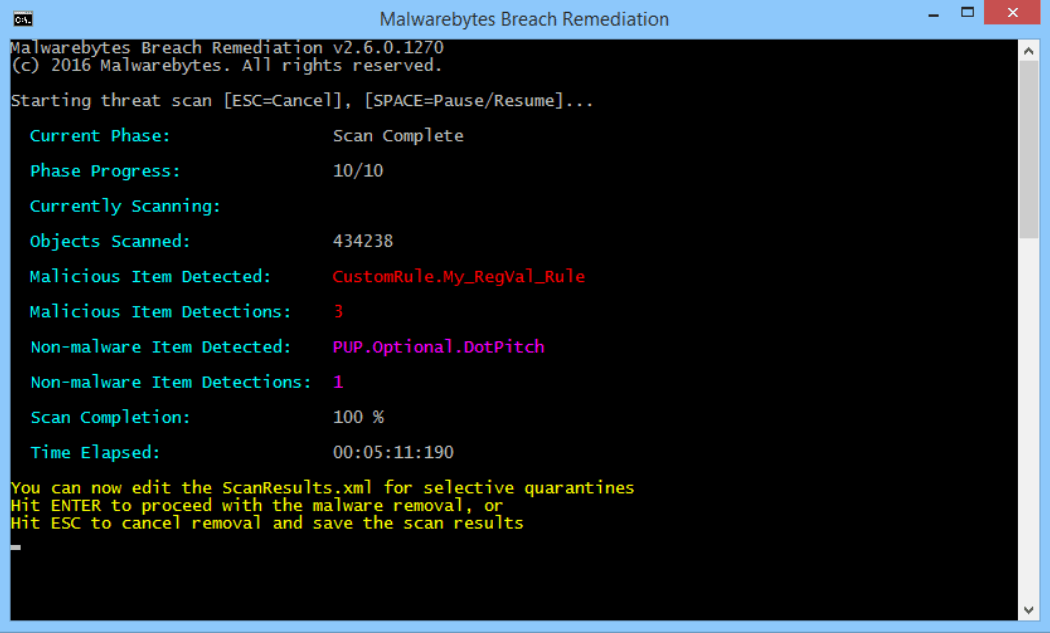Screen dimensions: 1050x633
Task: Click the 'Currently Scanning:' label
Action: [125, 206]
